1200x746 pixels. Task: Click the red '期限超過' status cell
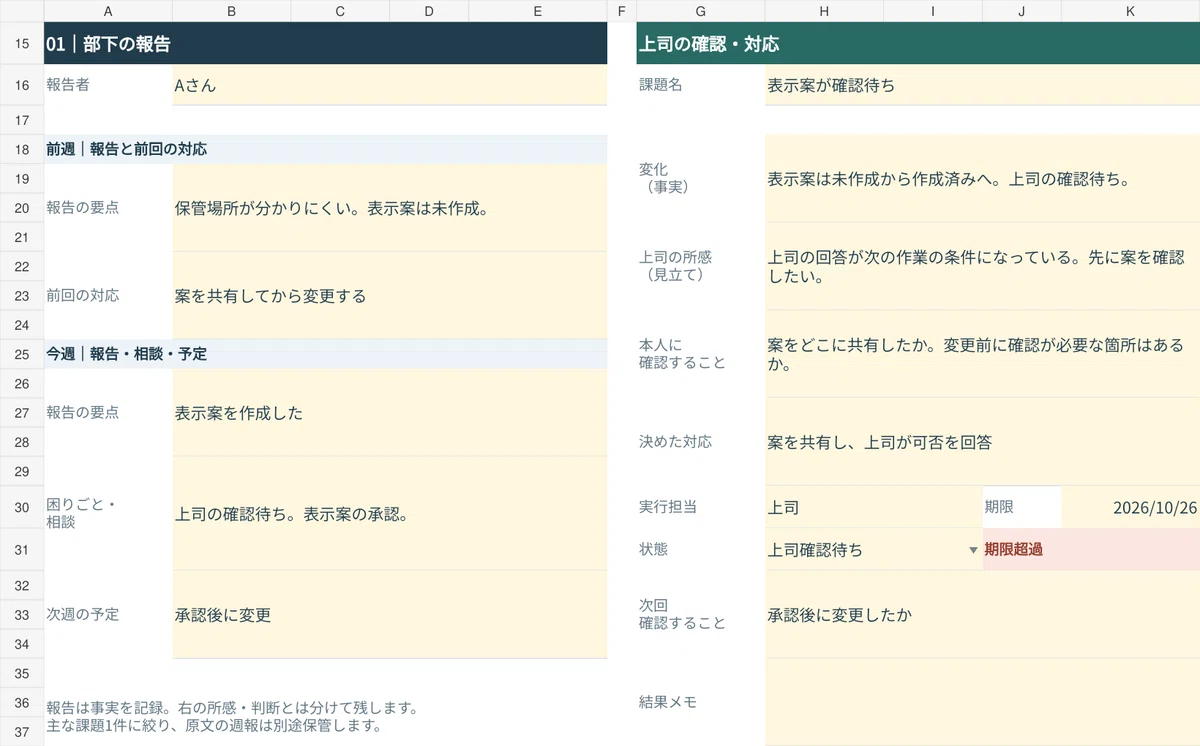[1091, 549]
